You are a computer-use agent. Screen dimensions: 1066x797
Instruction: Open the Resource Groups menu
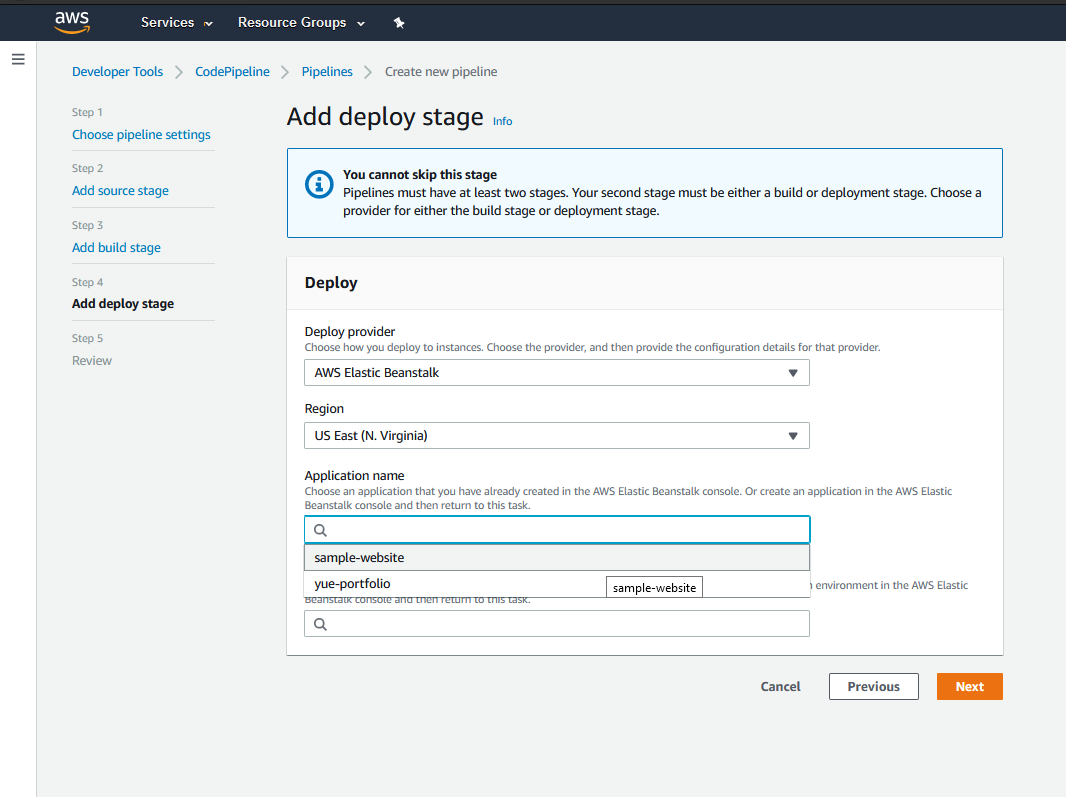(x=301, y=22)
